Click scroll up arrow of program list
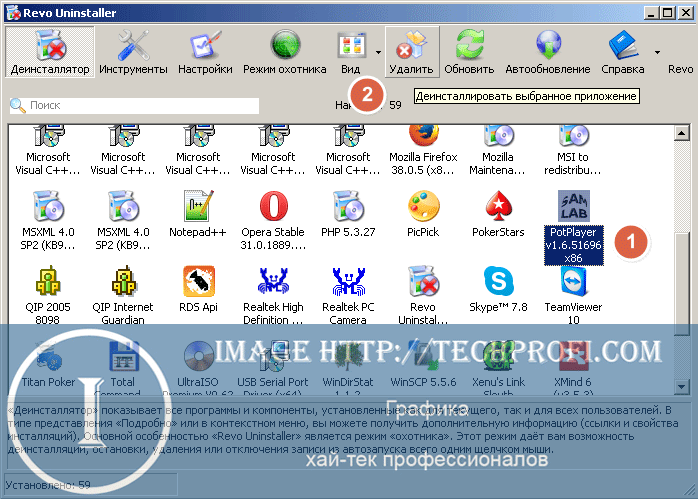 (x=682, y=133)
